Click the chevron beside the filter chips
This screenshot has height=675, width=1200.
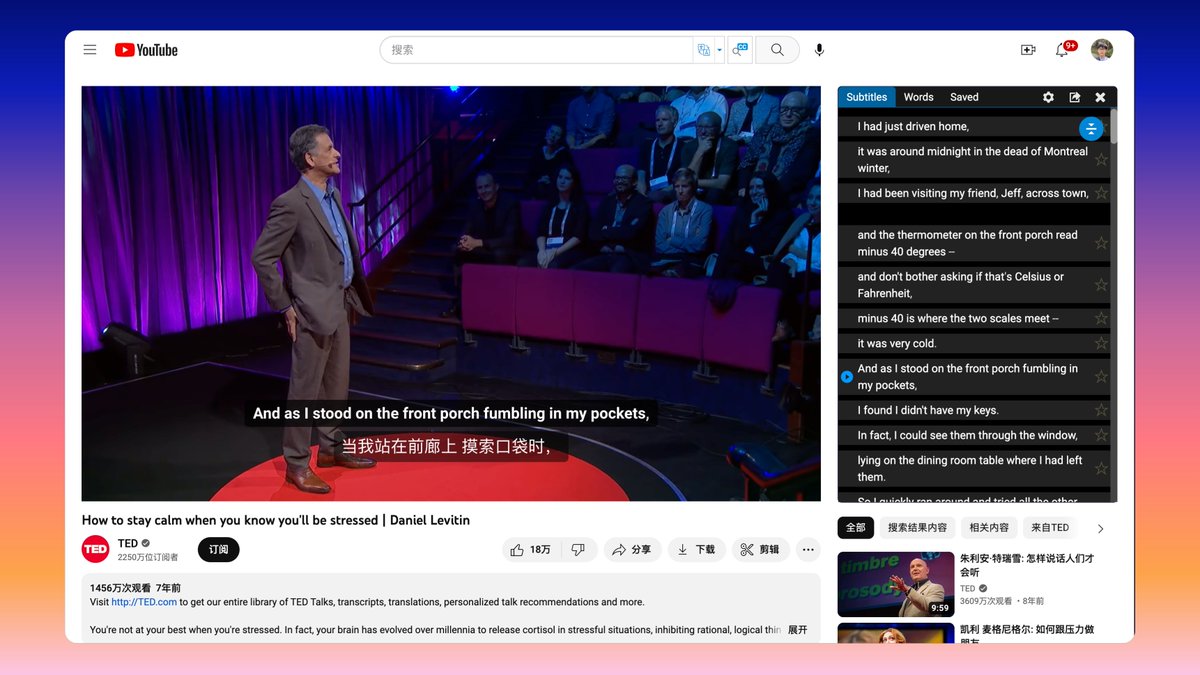click(1100, 527)
